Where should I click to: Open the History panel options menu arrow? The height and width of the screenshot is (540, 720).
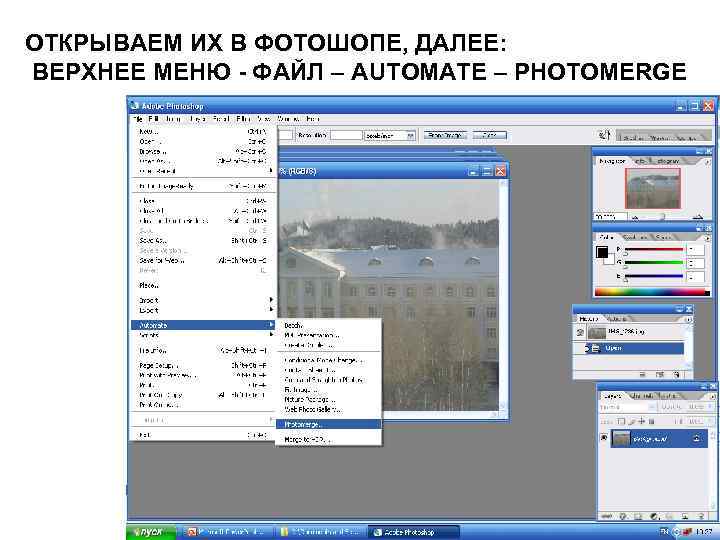pyautogui.click(x=688, y=319)
